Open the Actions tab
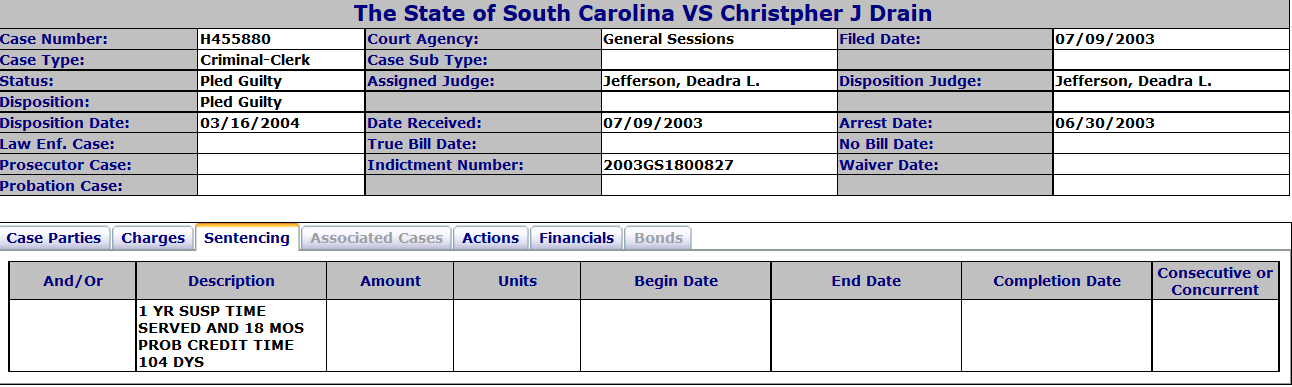 point(490,238)
